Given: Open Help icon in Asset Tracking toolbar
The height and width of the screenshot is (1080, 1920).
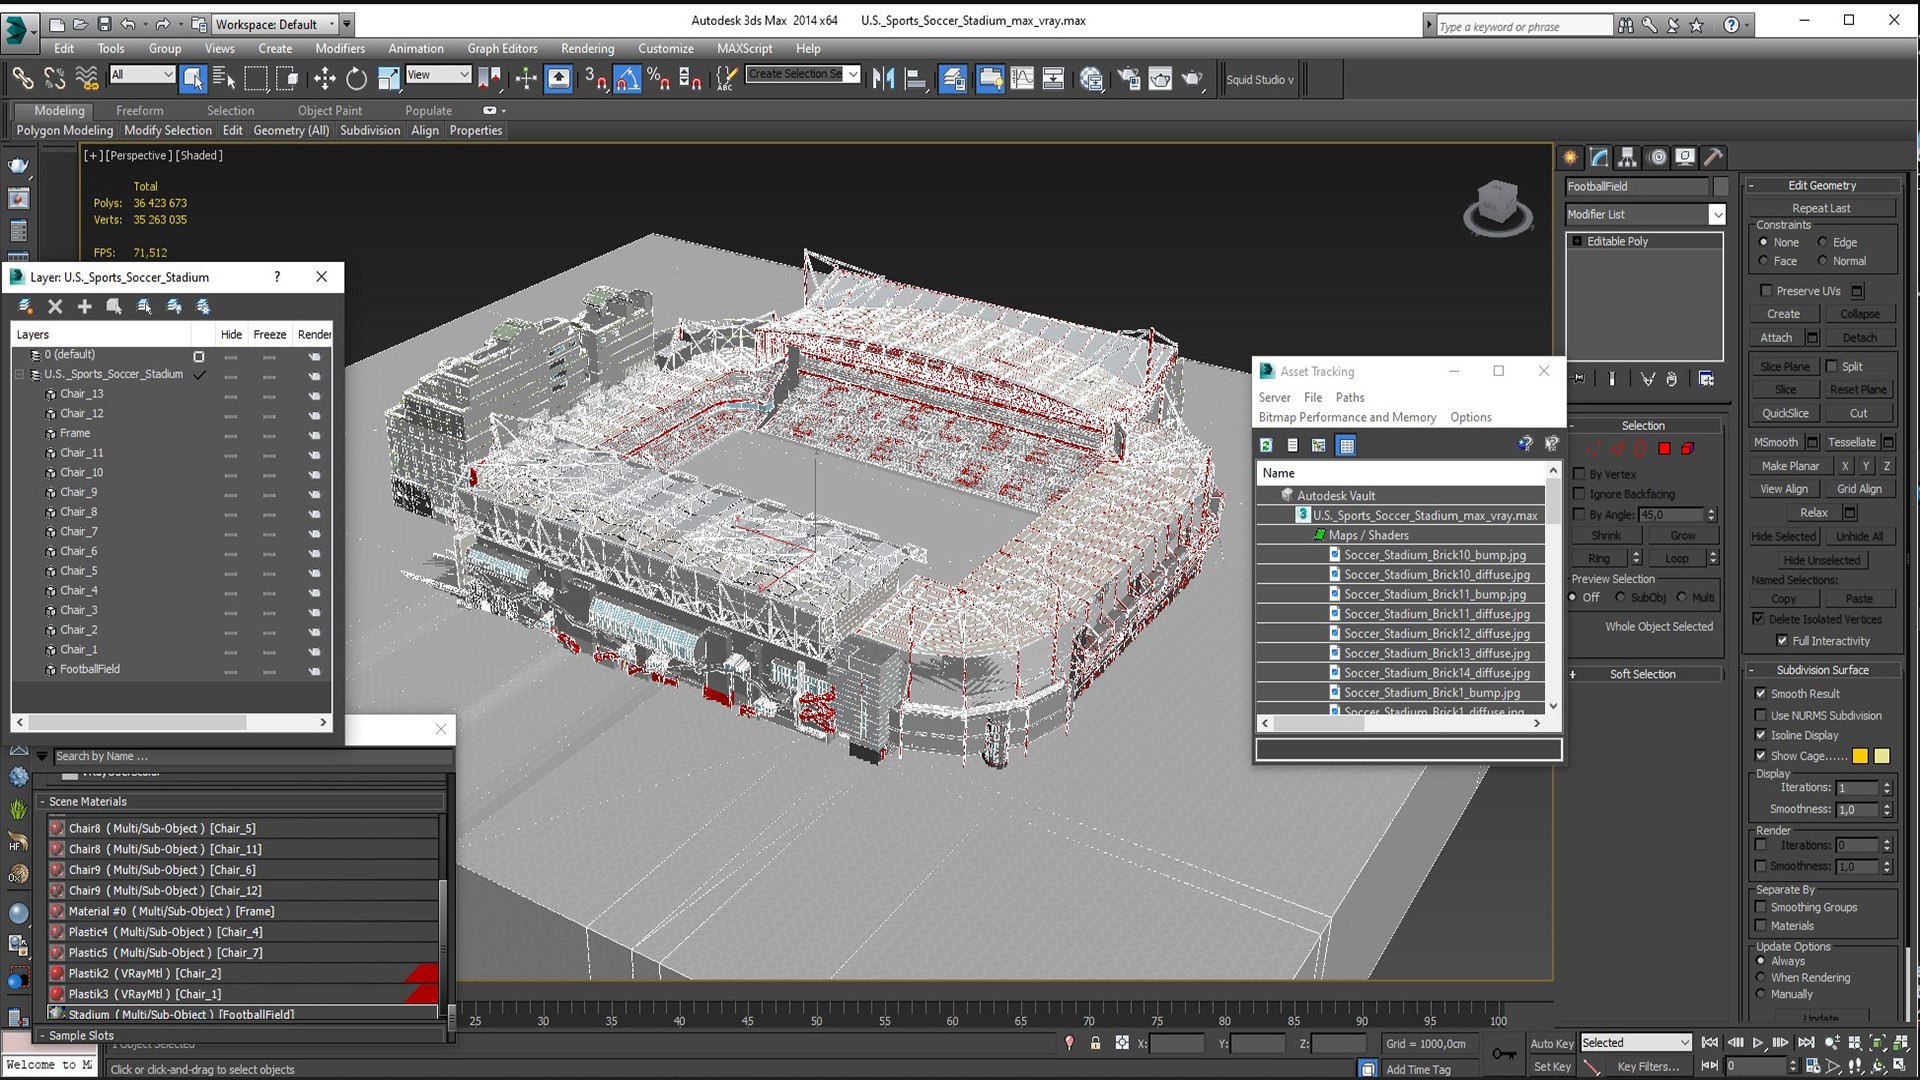Looking at the screenshot, I should coord(1524,445).
